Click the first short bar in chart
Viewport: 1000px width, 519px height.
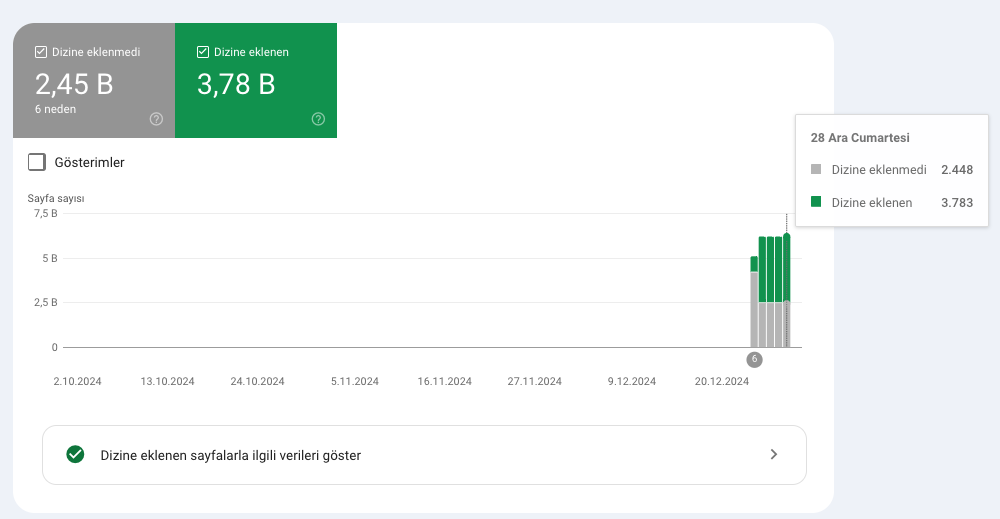click(x=754, y=302)
